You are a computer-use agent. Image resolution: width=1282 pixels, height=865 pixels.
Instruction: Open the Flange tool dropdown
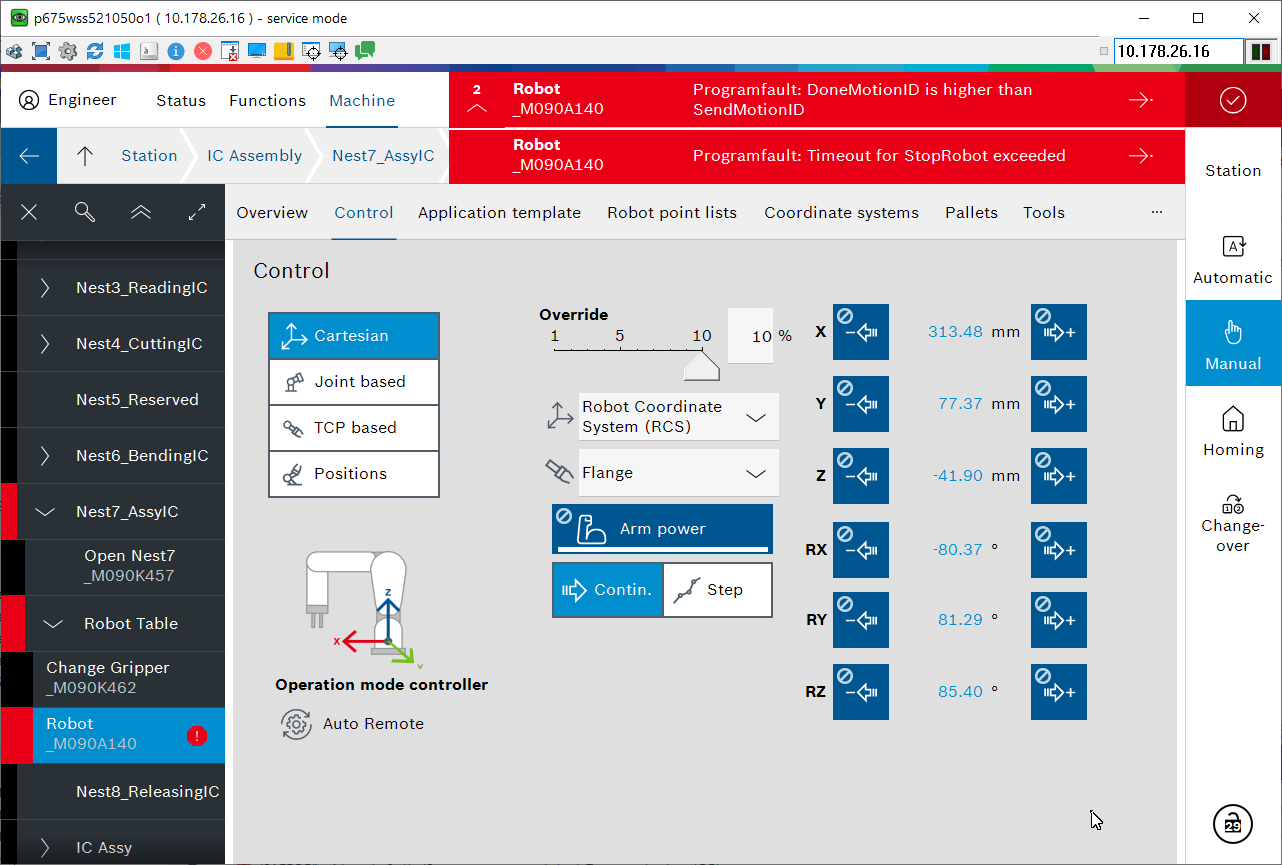[678, 473]
